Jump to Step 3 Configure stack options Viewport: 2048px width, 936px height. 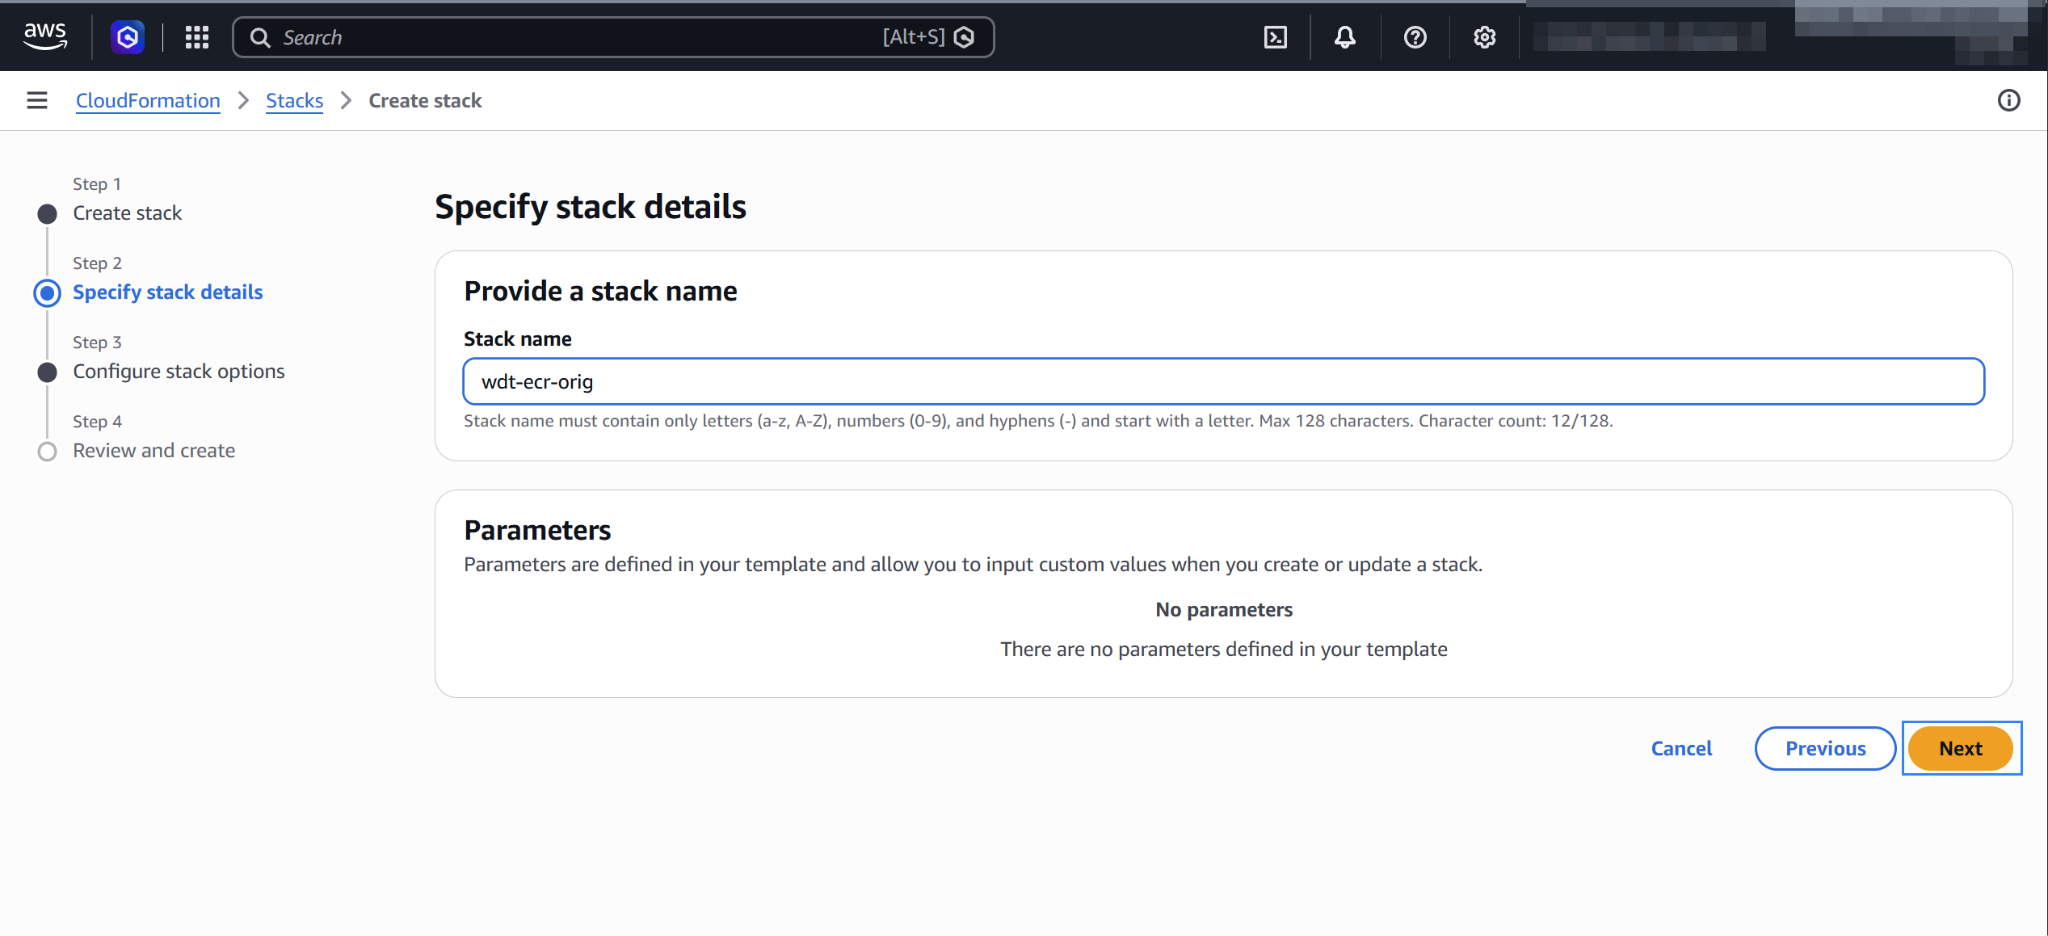178,371
